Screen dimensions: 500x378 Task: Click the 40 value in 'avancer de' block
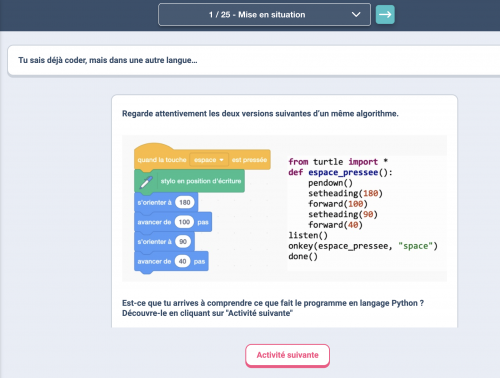[x=182, y=261]
